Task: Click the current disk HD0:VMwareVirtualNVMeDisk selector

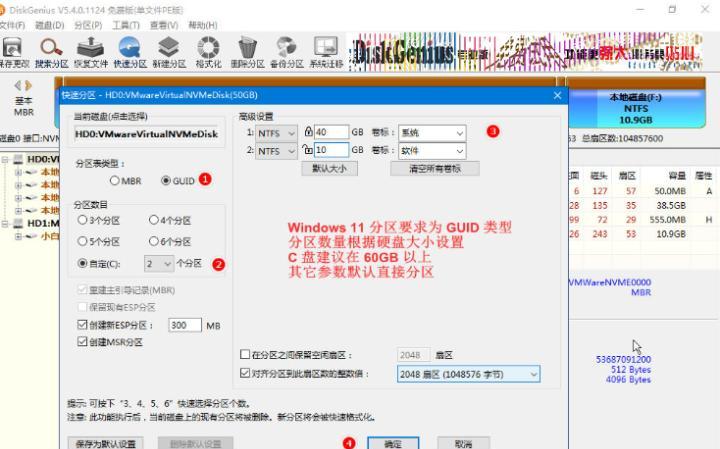Action: pyautogui.click(x=147, y=134)
